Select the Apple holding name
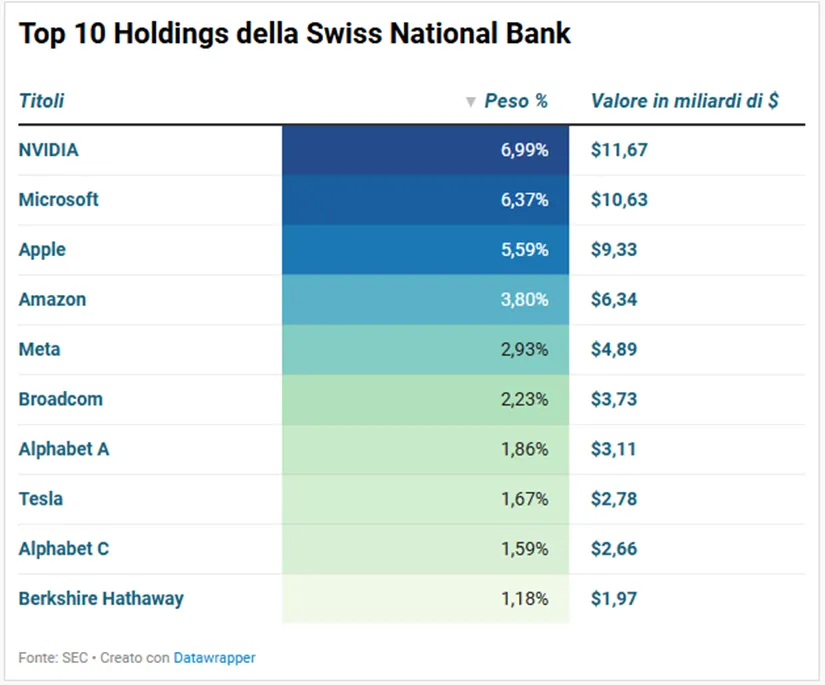This screenshot has width=825, height=685. click(42, 249)
